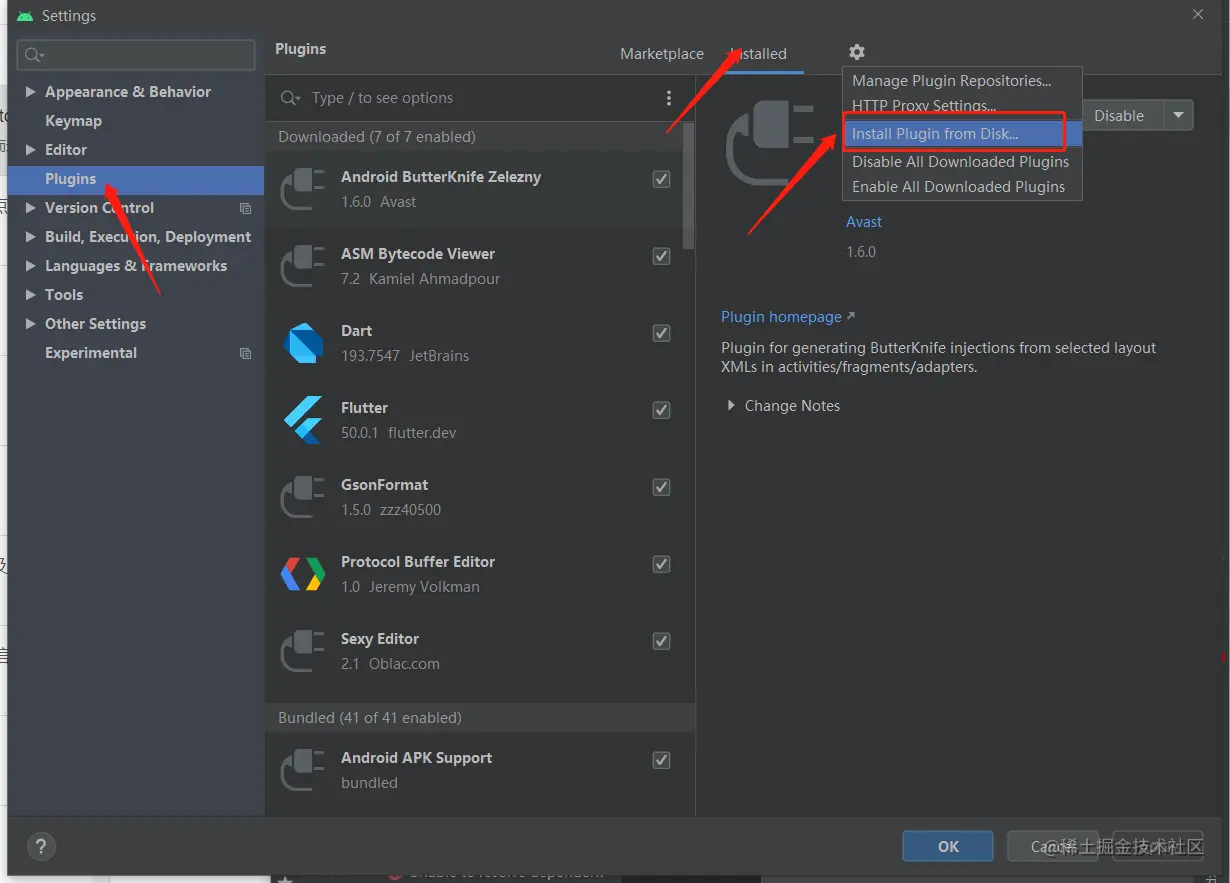This screenshot has width=1230, height=883.
Task: Expand the Tools settings section
Action: (30, 295)
